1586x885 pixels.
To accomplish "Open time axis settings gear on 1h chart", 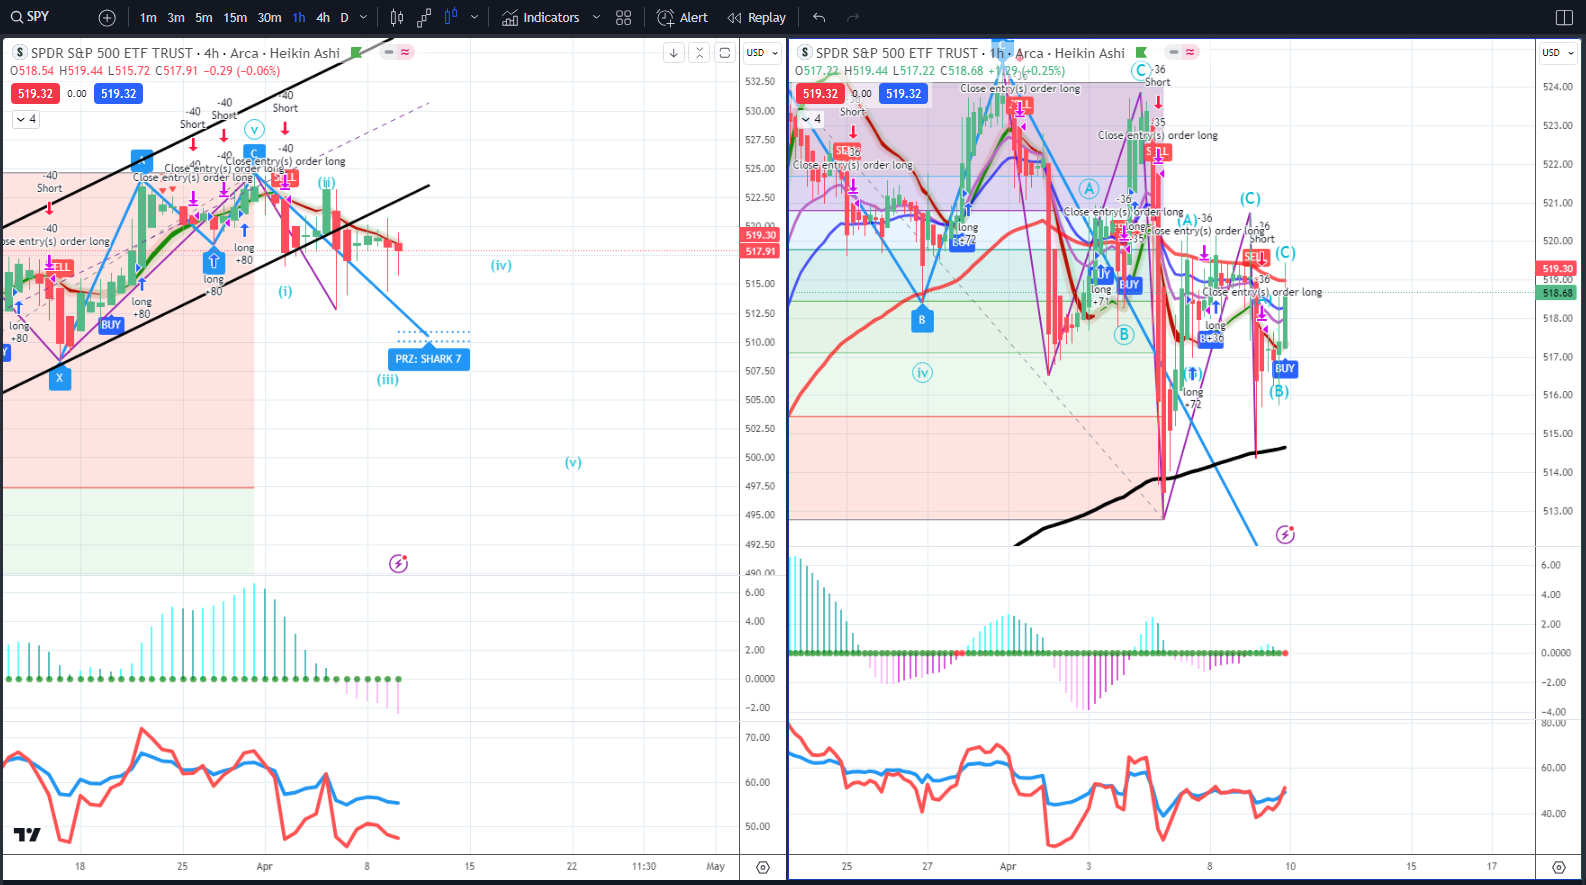I will pyautogui.click(x=1558, y=867).
